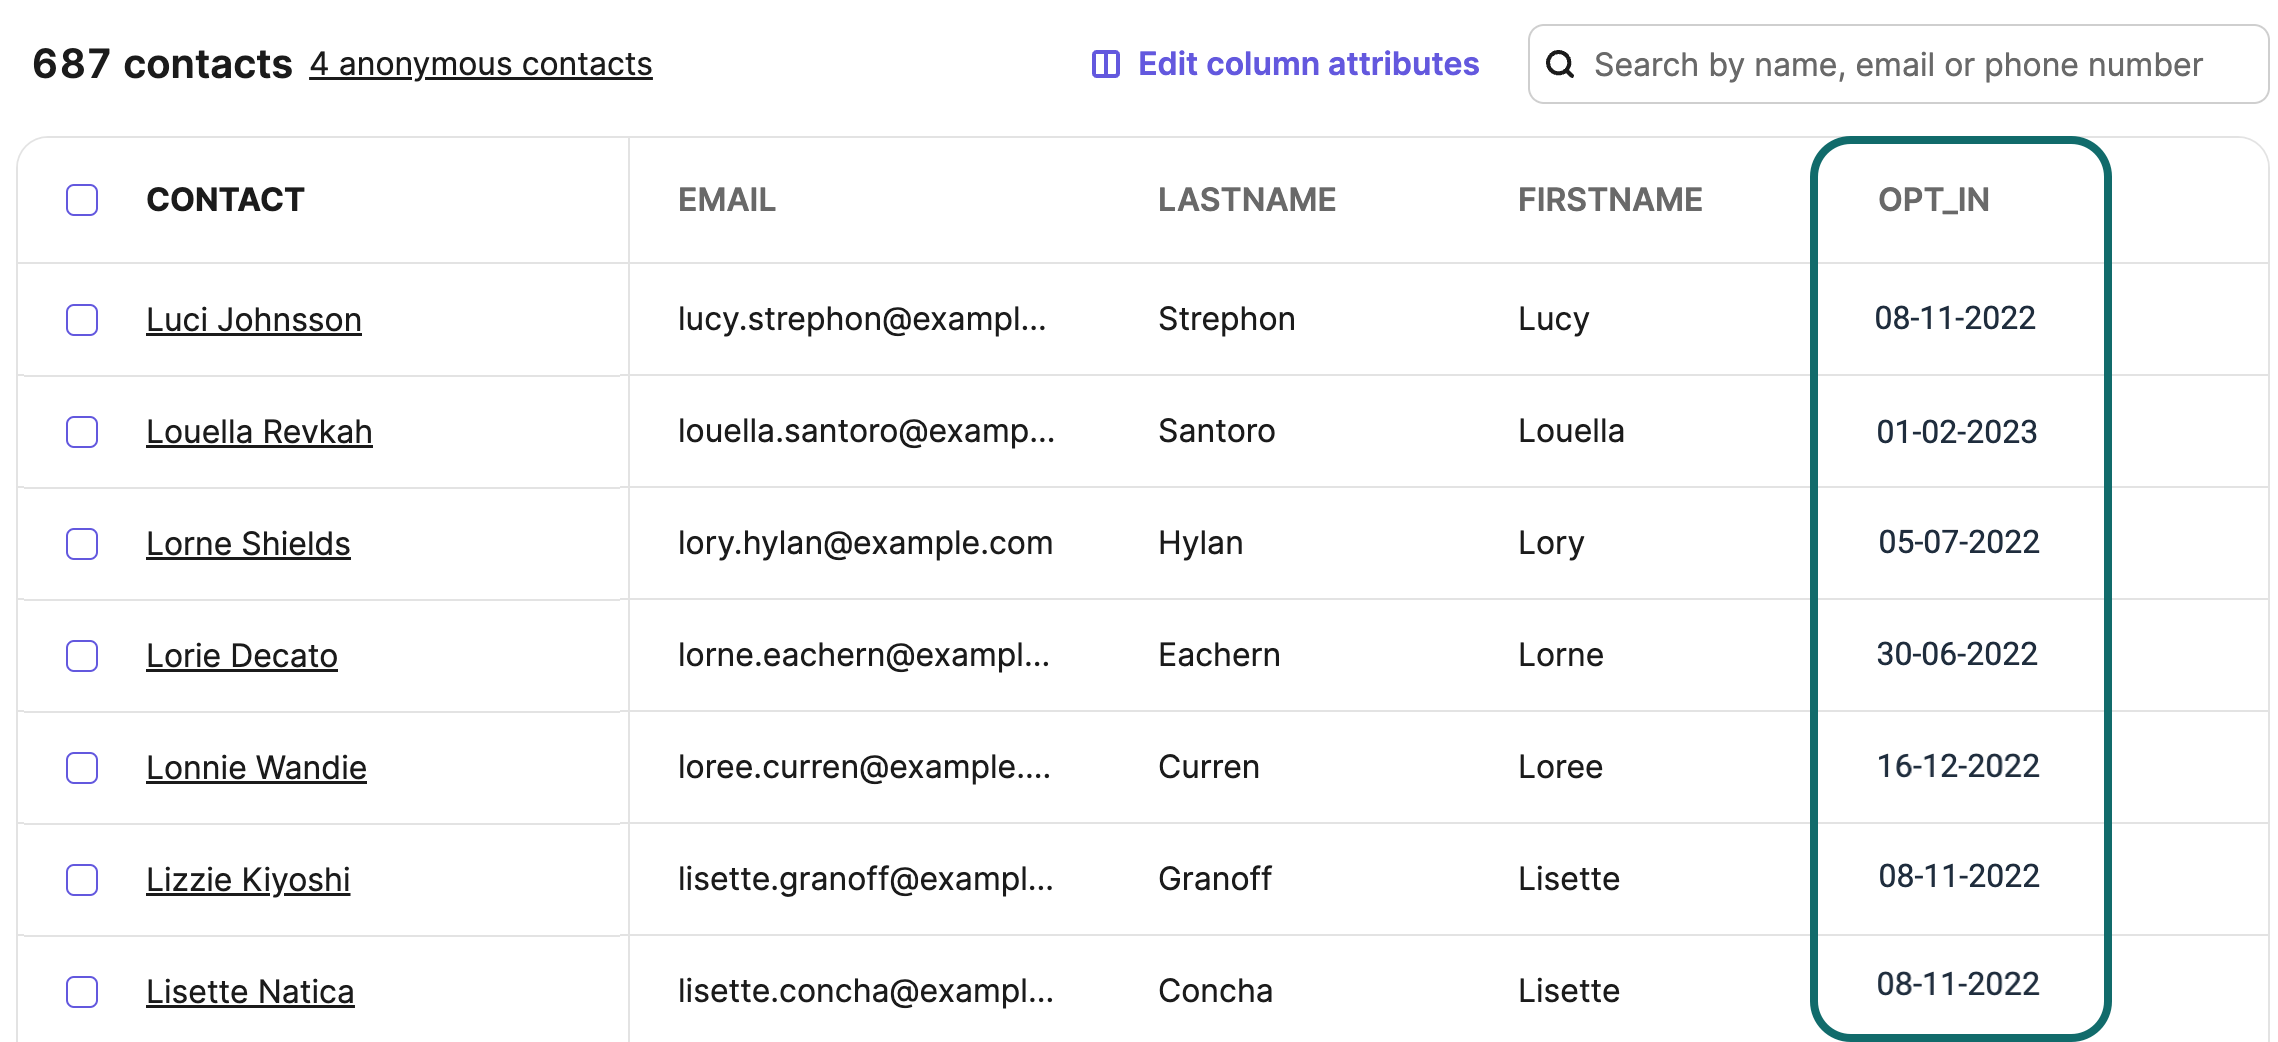The image size is (2278, 1042).
Task: Focus the search by name, email or phone field
Action: click(x=1900, y=65)
